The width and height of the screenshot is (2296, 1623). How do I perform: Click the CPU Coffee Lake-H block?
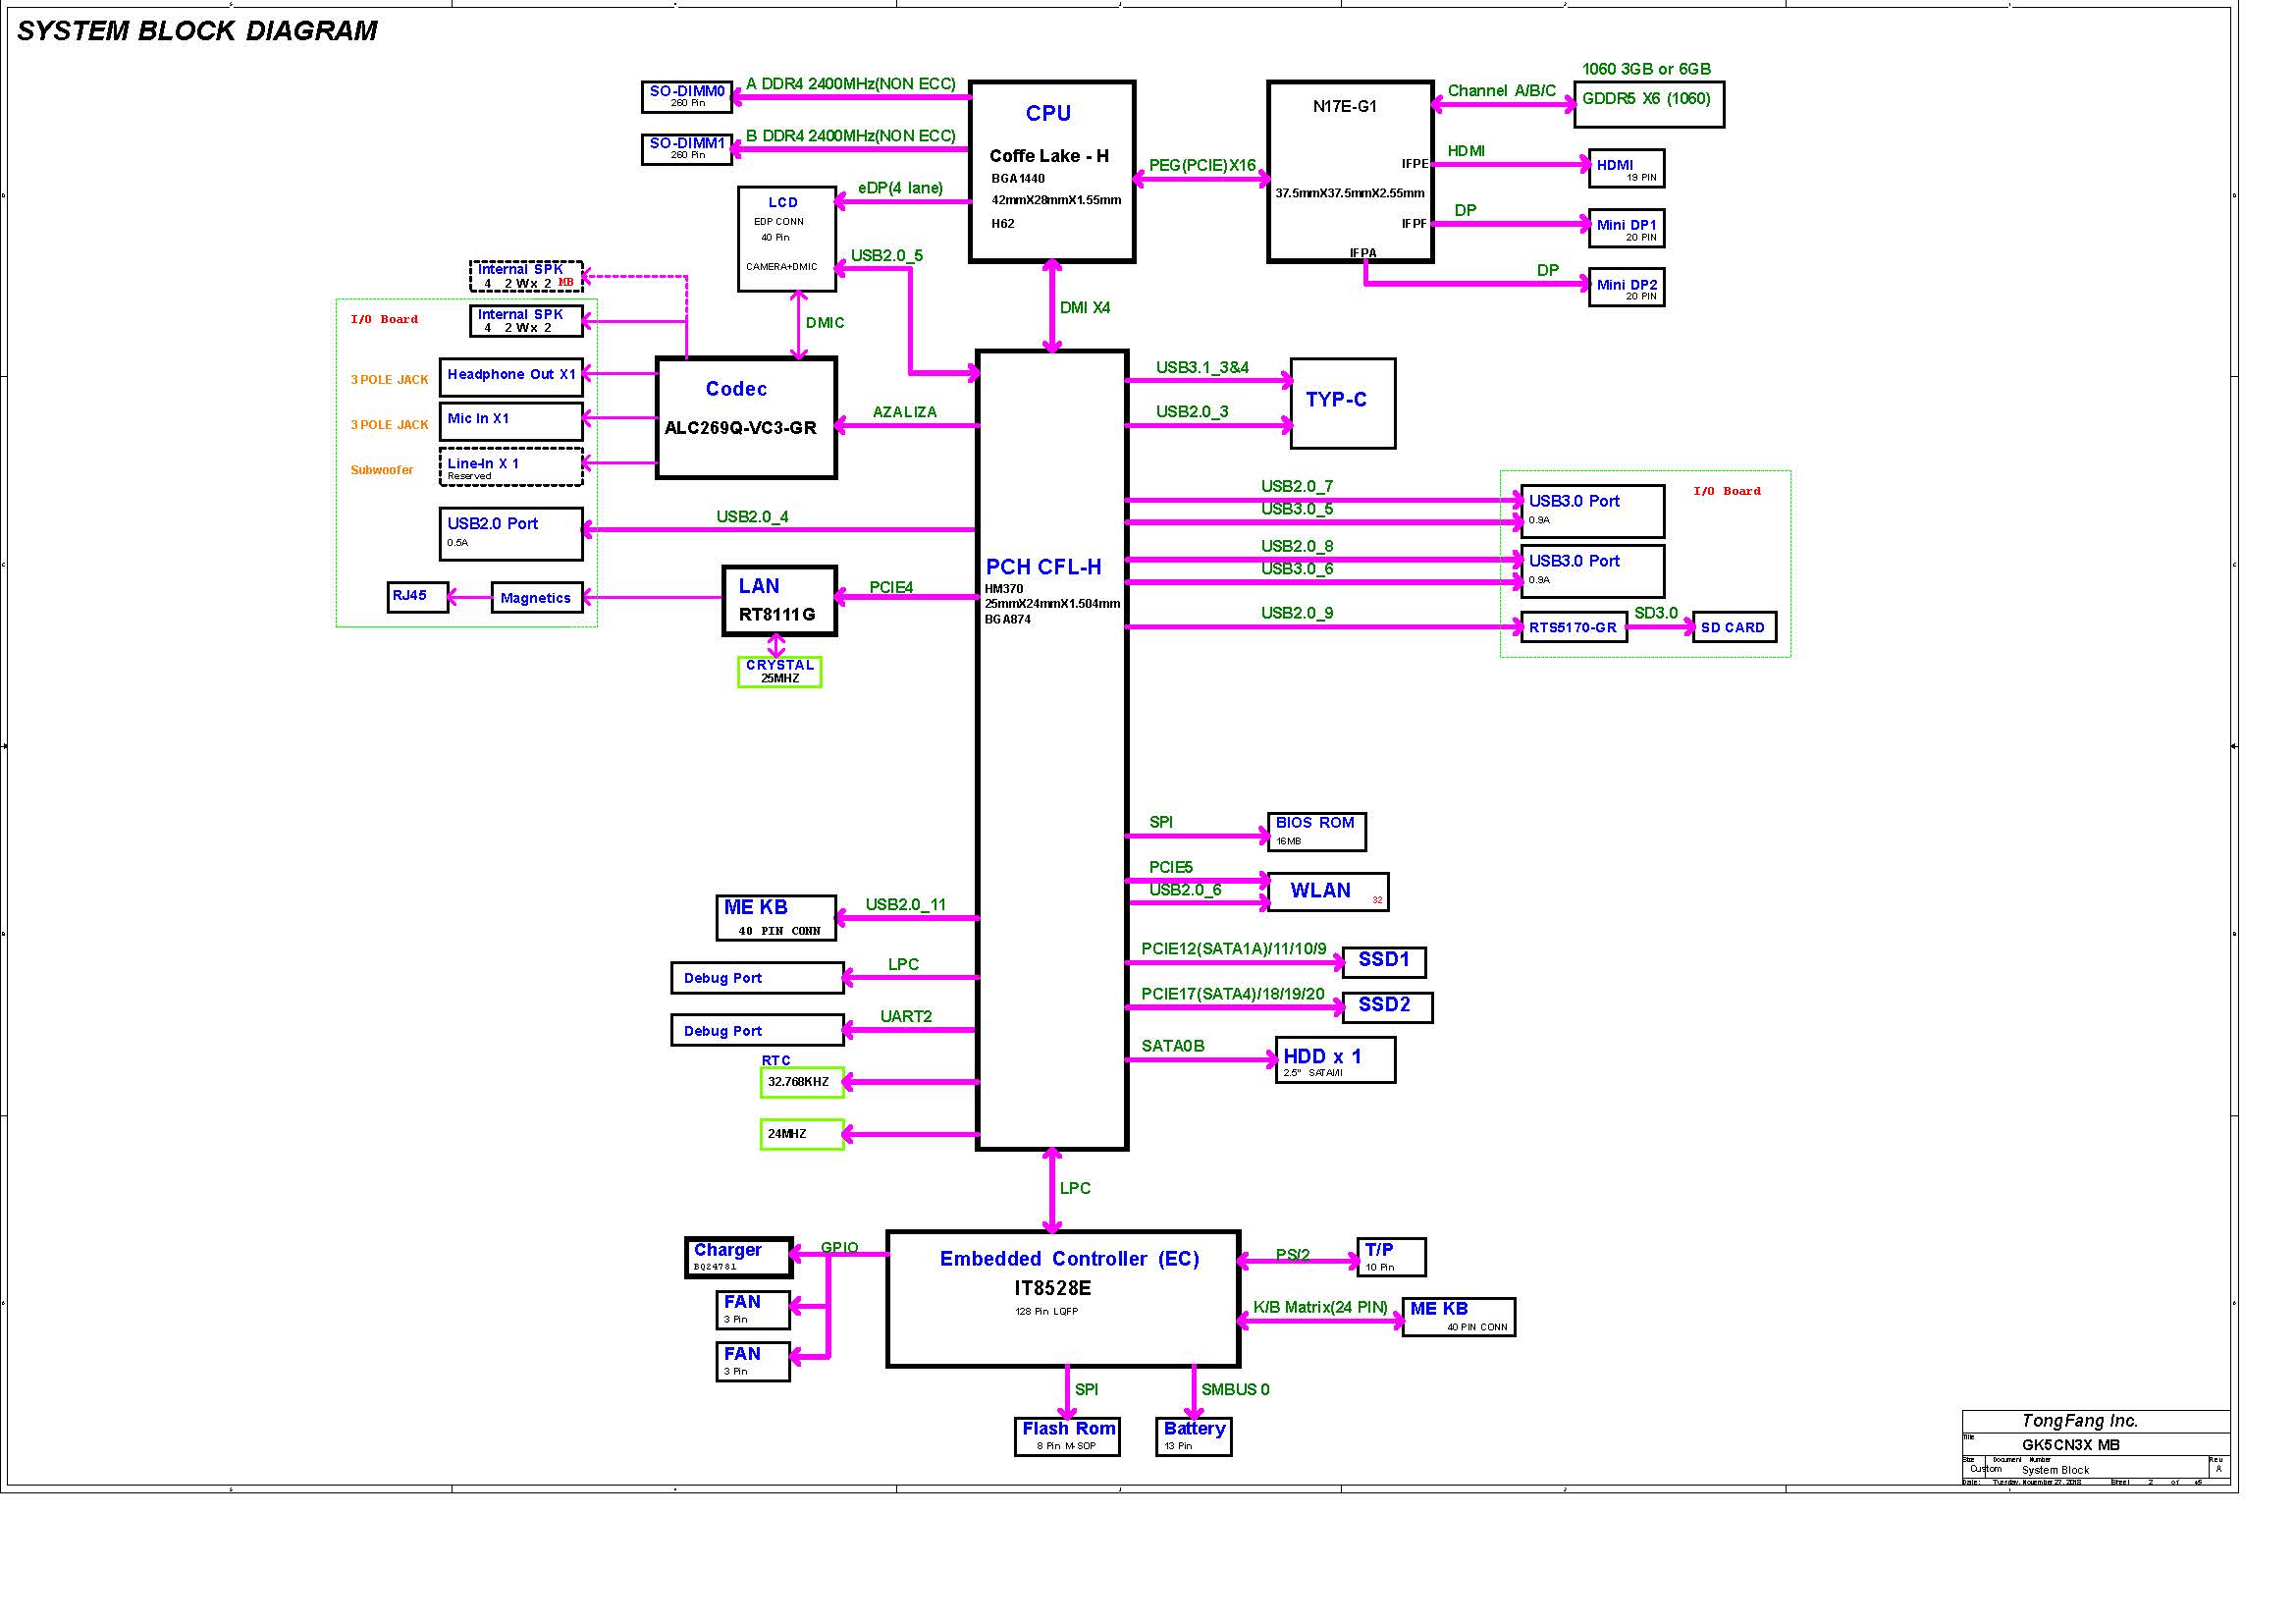1051,171
